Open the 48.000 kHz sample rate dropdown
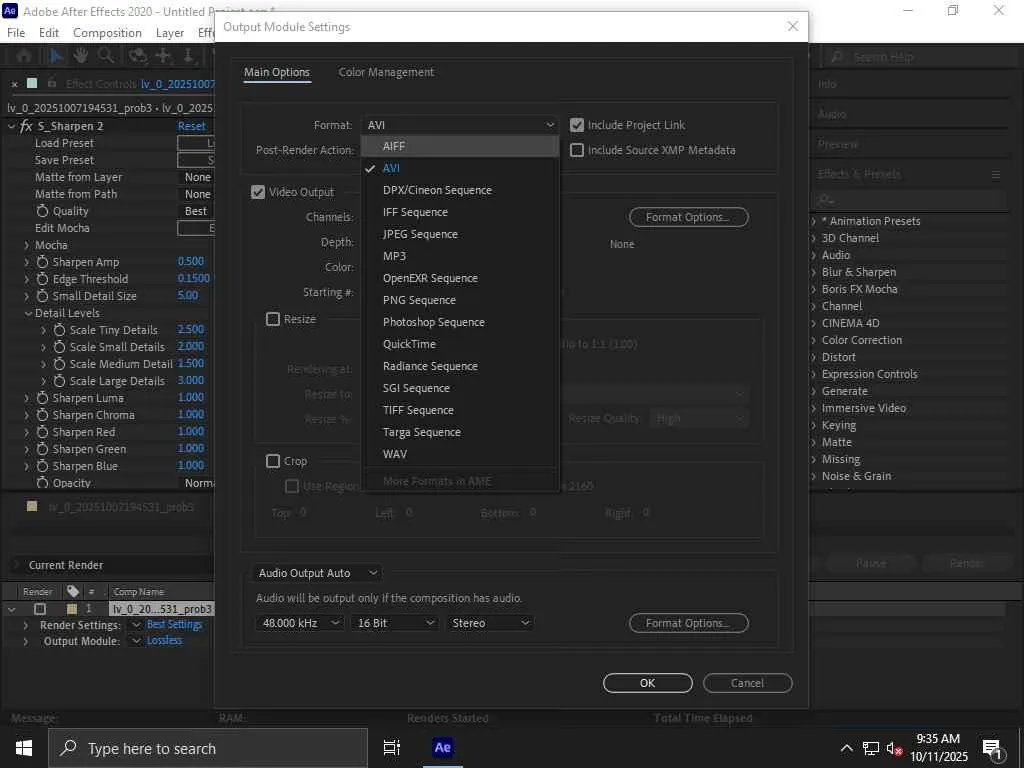The image size is (1024, 768). click(299, 623)
